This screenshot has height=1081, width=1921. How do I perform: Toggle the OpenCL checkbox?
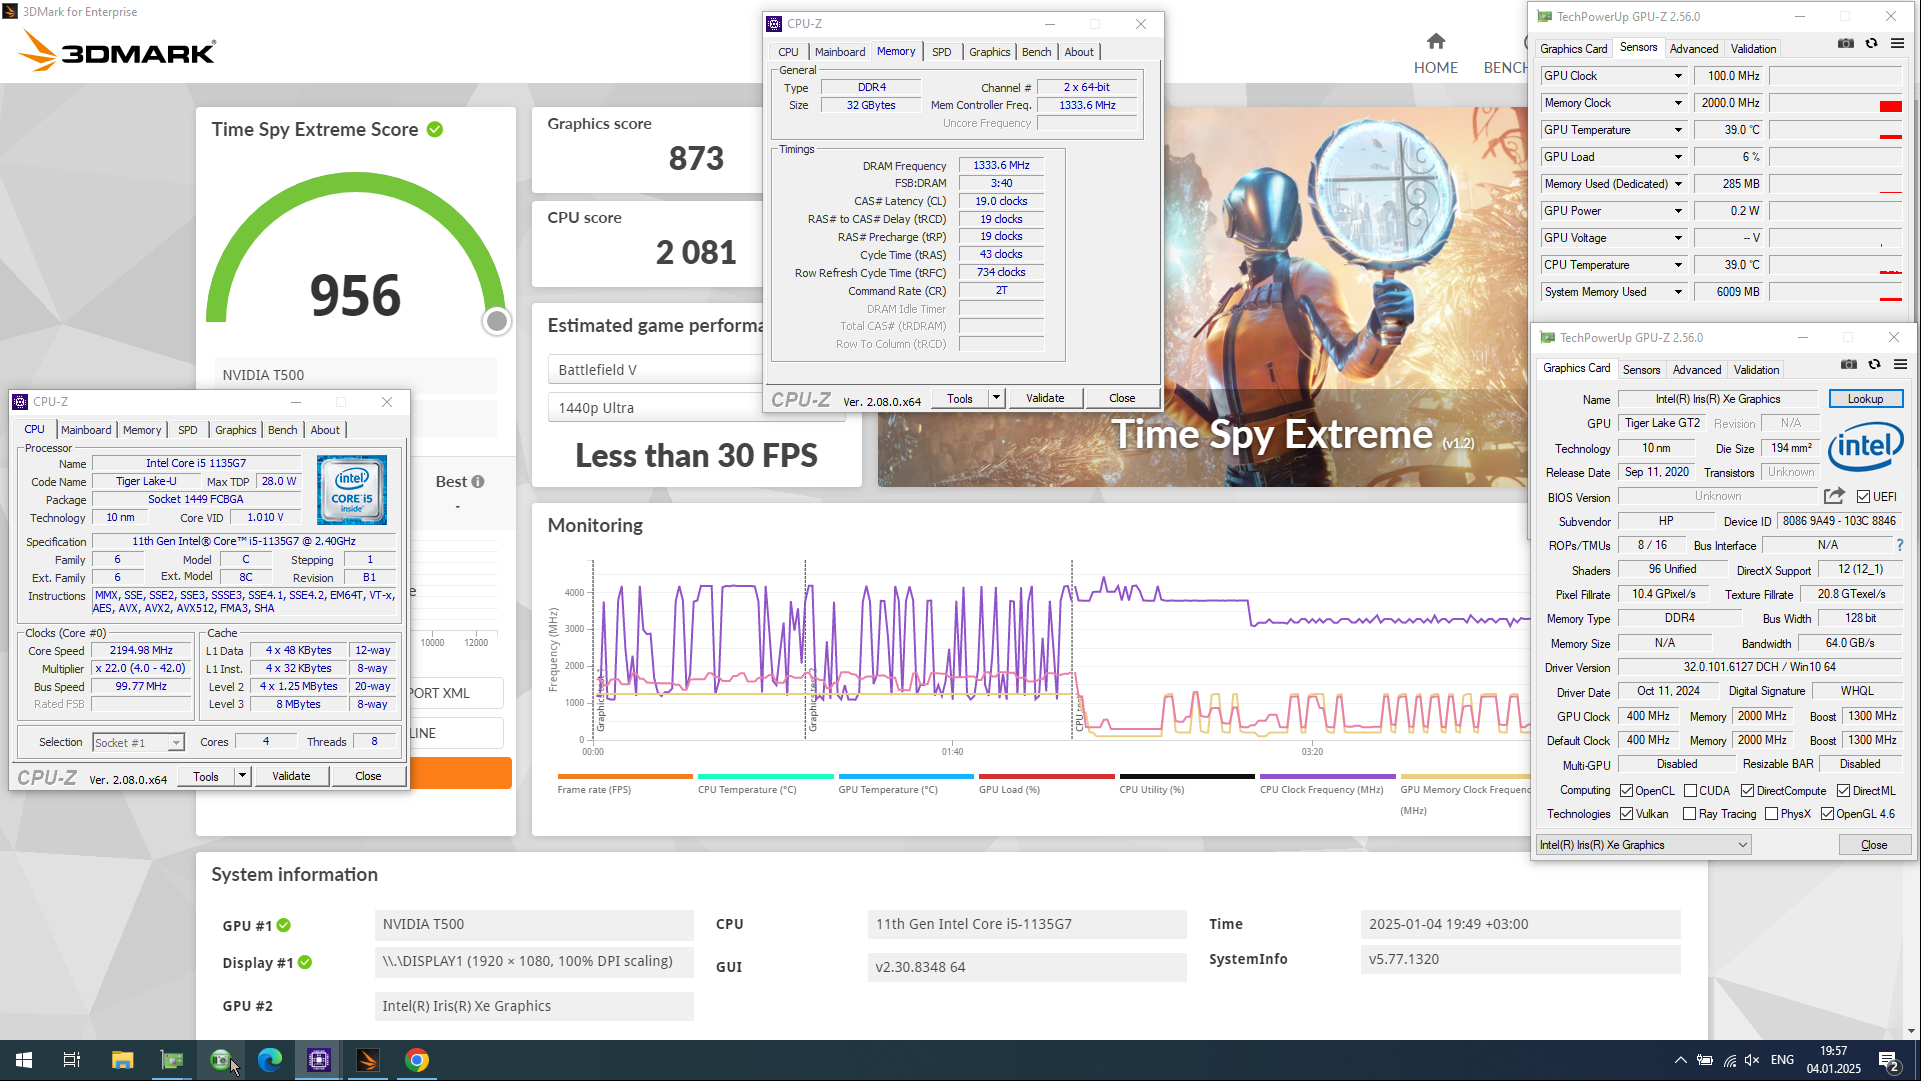click(1627, 791)
